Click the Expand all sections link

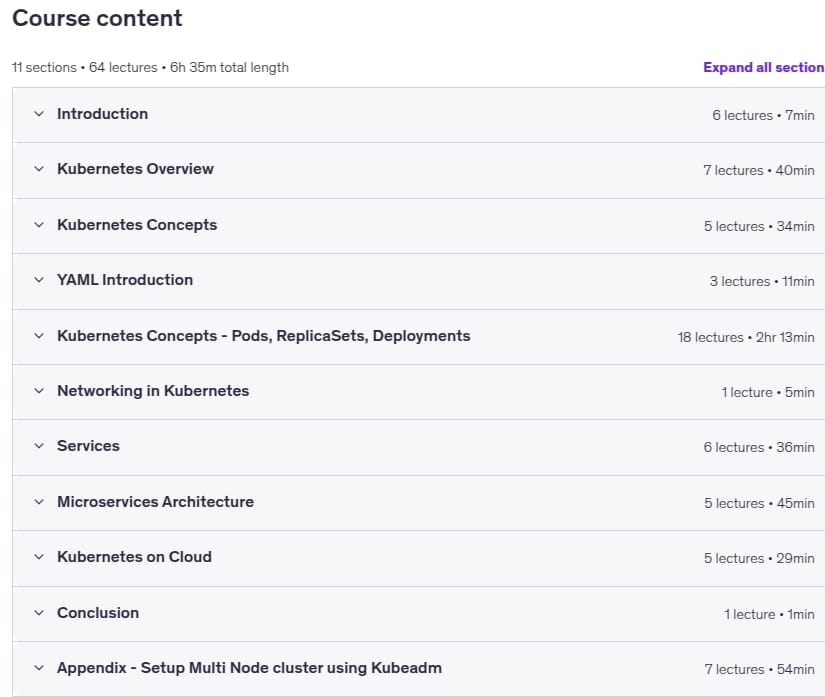pos(763,67)
